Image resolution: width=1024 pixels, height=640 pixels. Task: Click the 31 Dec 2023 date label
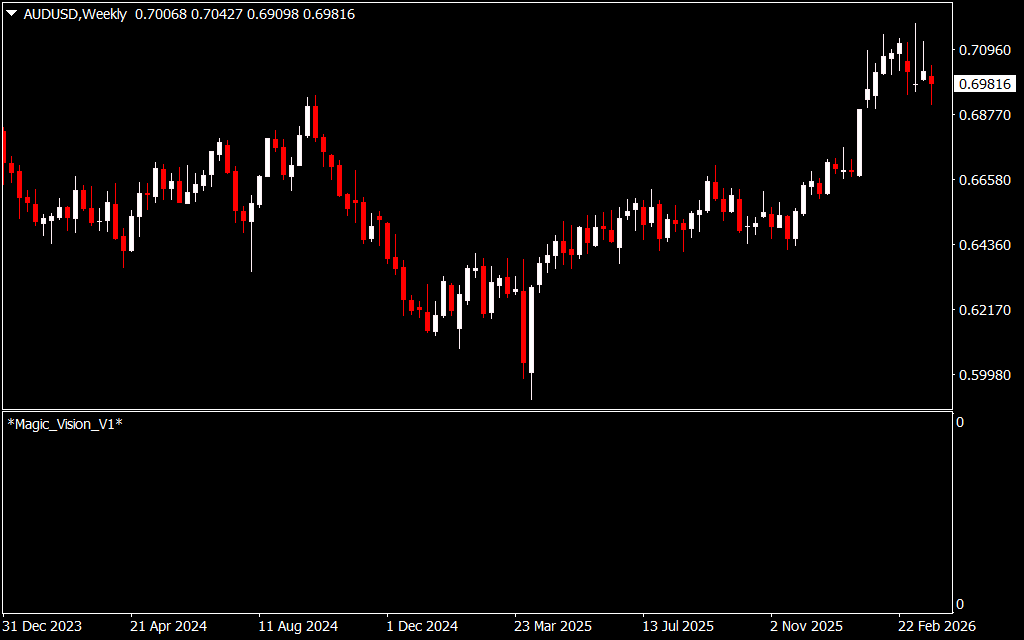[x=42, y=626]
